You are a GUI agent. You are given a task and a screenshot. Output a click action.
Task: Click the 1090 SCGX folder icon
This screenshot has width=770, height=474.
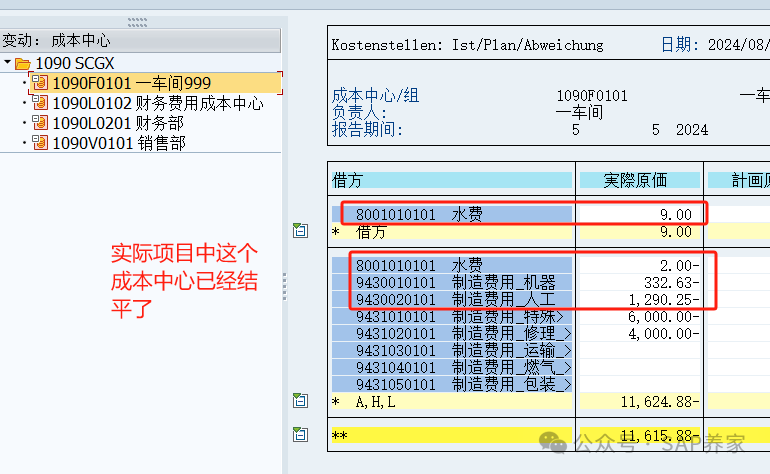tap(23, 63)
